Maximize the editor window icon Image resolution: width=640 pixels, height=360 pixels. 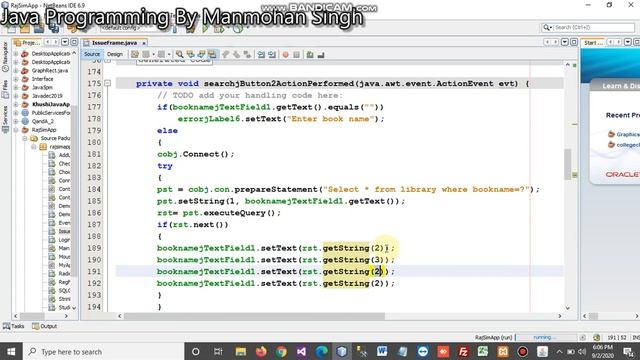[574, 42]
